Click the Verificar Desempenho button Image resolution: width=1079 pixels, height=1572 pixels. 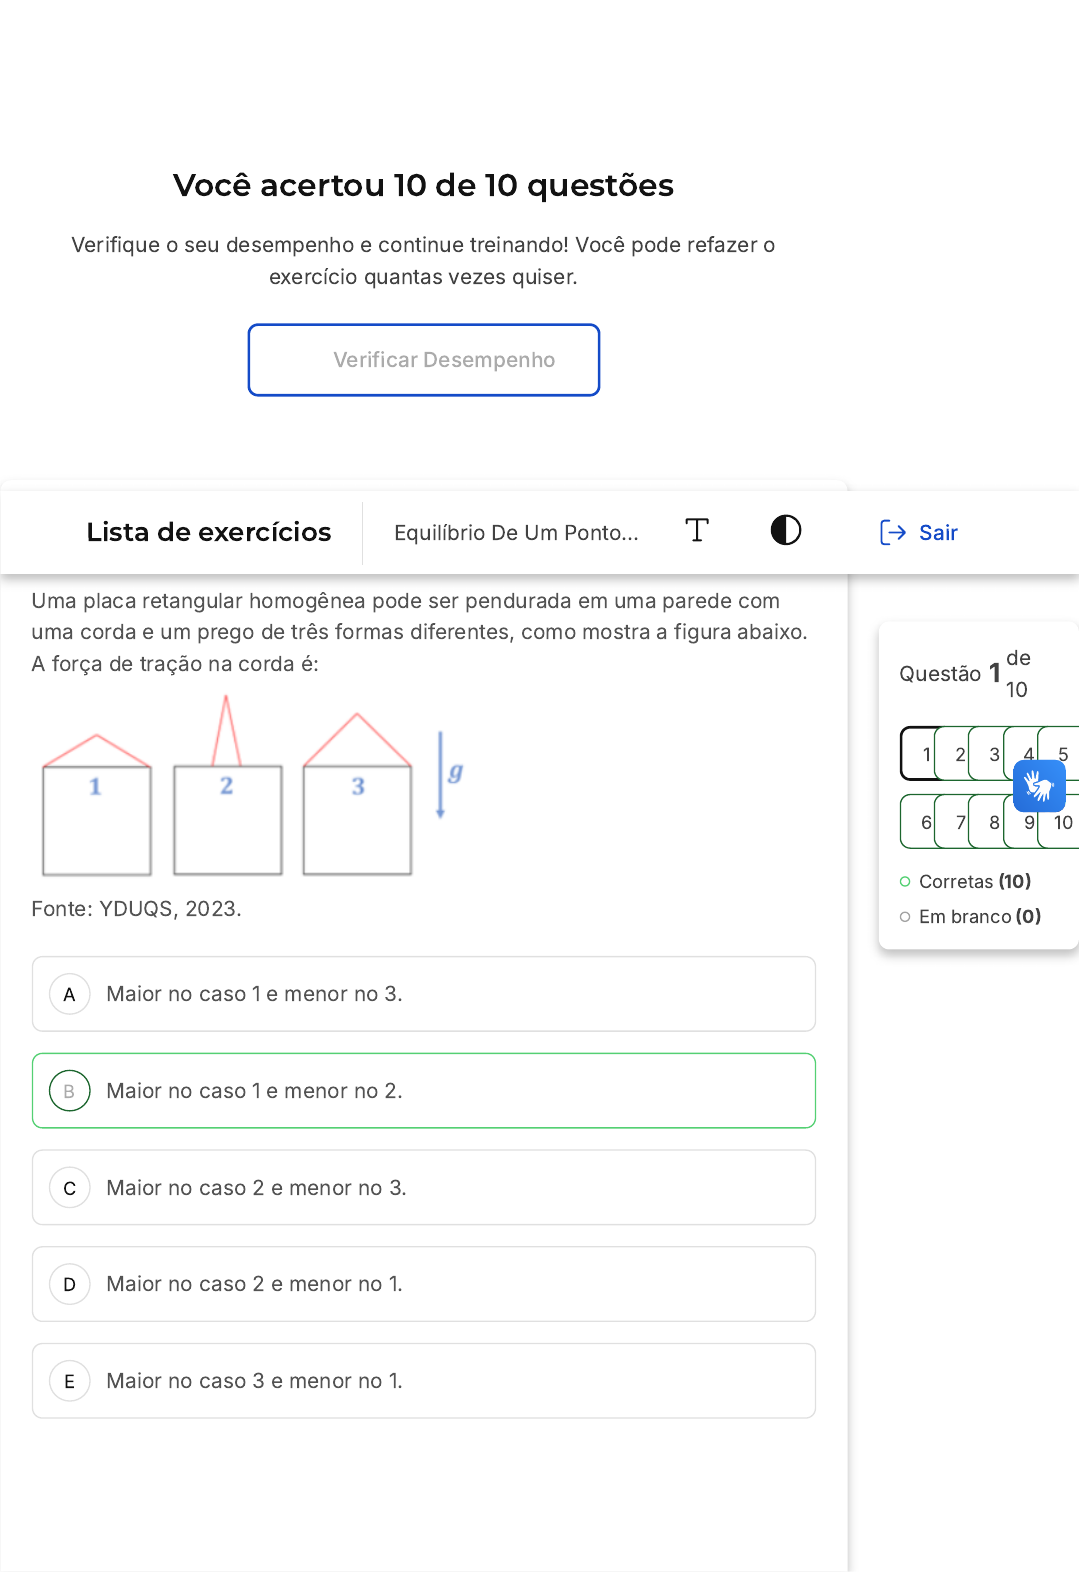[x=424, y=360]
